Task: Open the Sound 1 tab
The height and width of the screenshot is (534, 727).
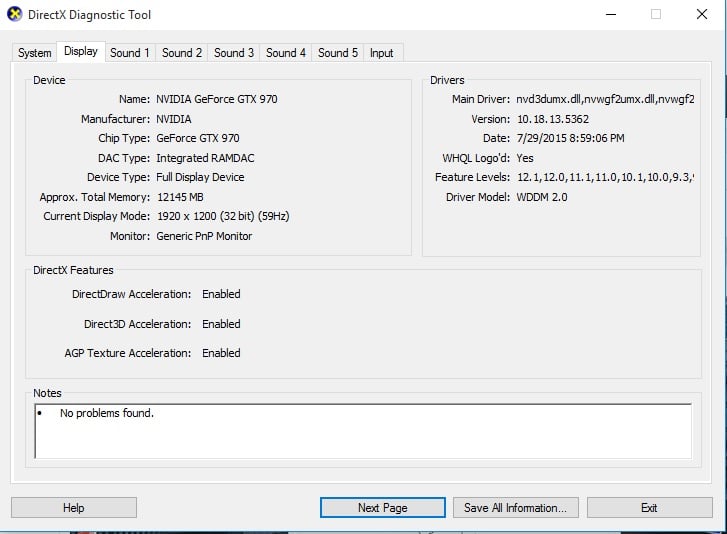Action: click(130, 53)
